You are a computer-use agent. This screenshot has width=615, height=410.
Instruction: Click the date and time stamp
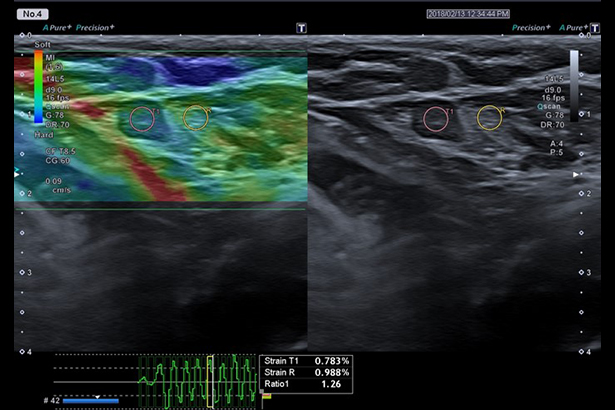[x=467, y=13]
